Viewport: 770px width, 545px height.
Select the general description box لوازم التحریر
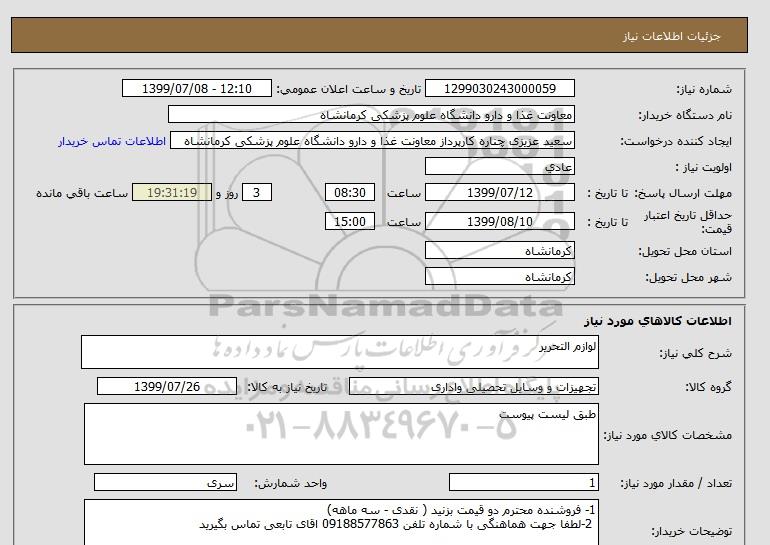[340, 352]
